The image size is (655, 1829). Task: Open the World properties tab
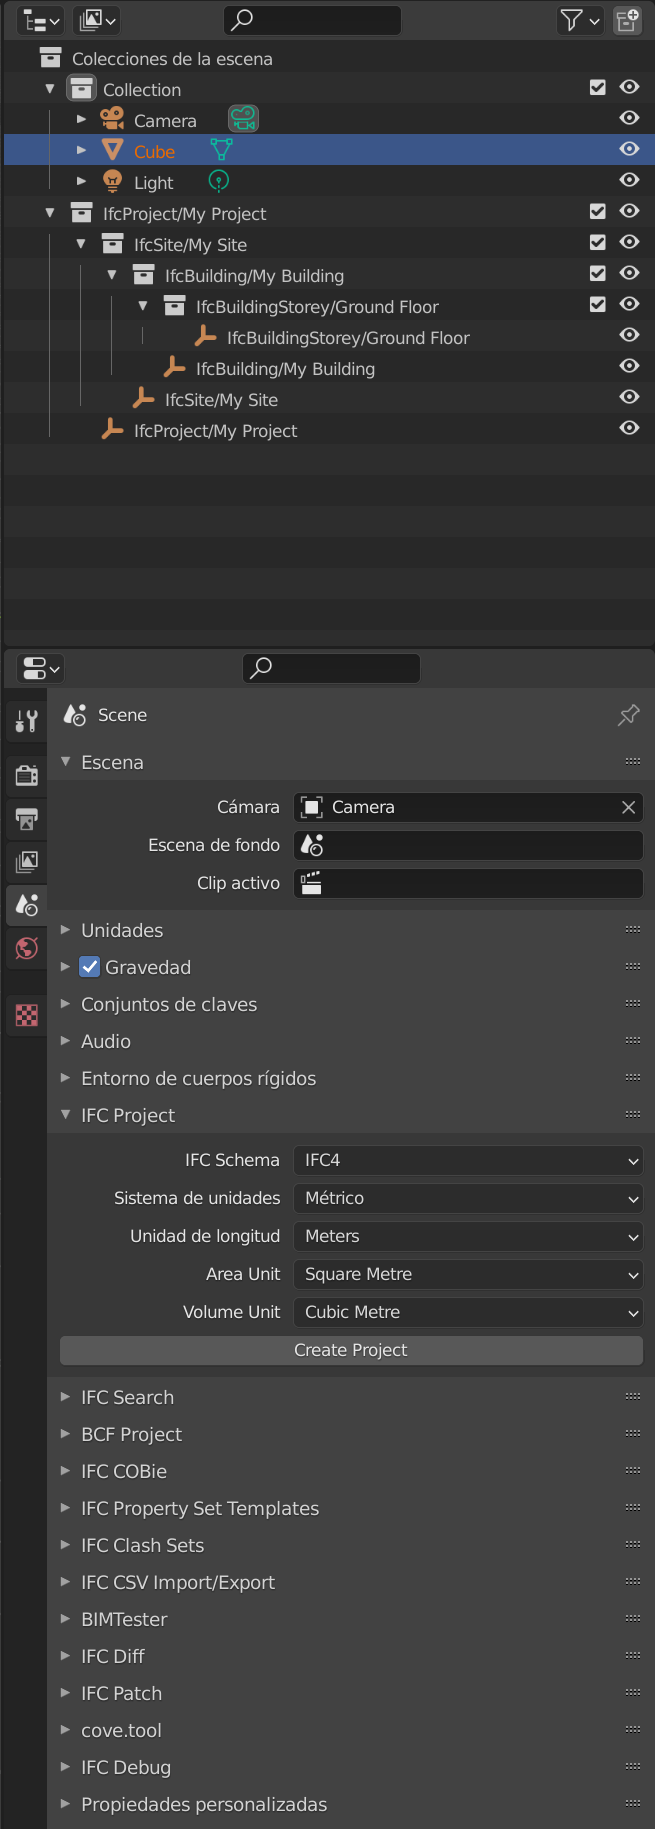pos(25,948)
